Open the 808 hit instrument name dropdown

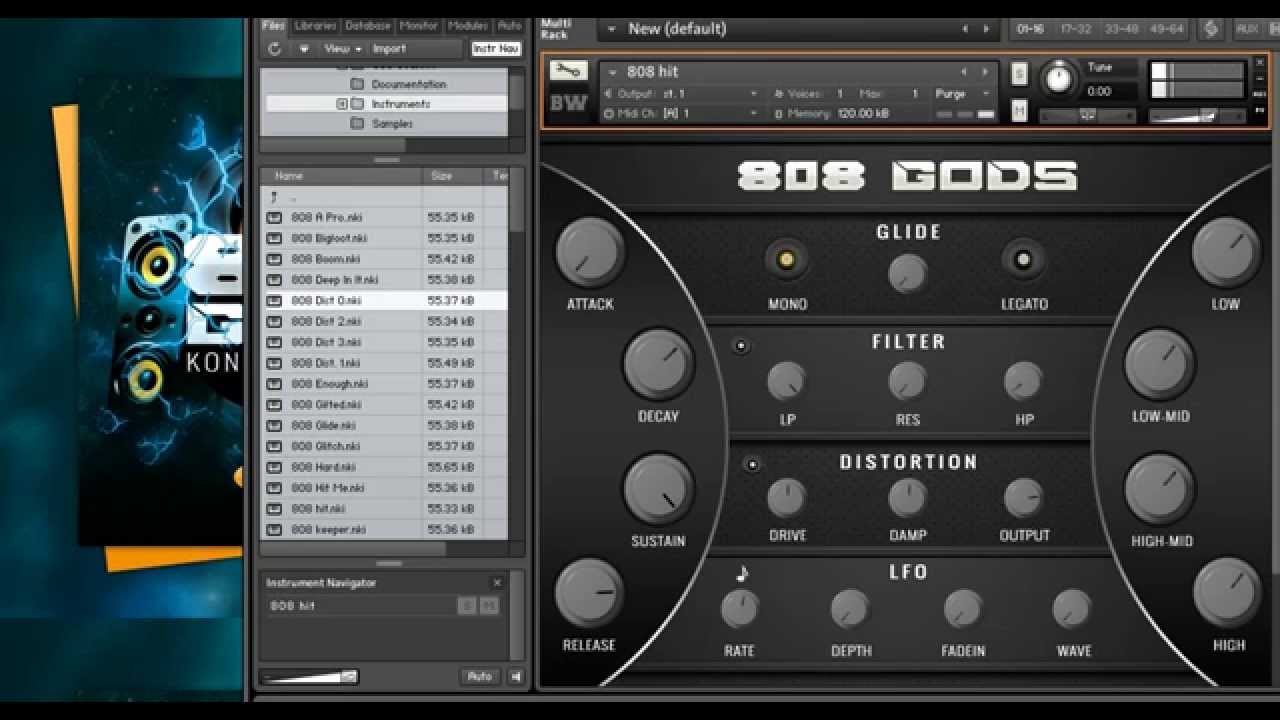coord(612,72)
